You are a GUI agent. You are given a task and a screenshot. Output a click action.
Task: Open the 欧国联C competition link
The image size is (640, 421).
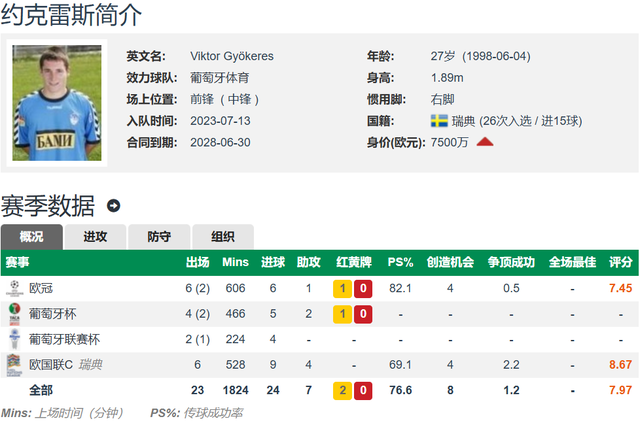pyautogui.click(x=51, y=365)
